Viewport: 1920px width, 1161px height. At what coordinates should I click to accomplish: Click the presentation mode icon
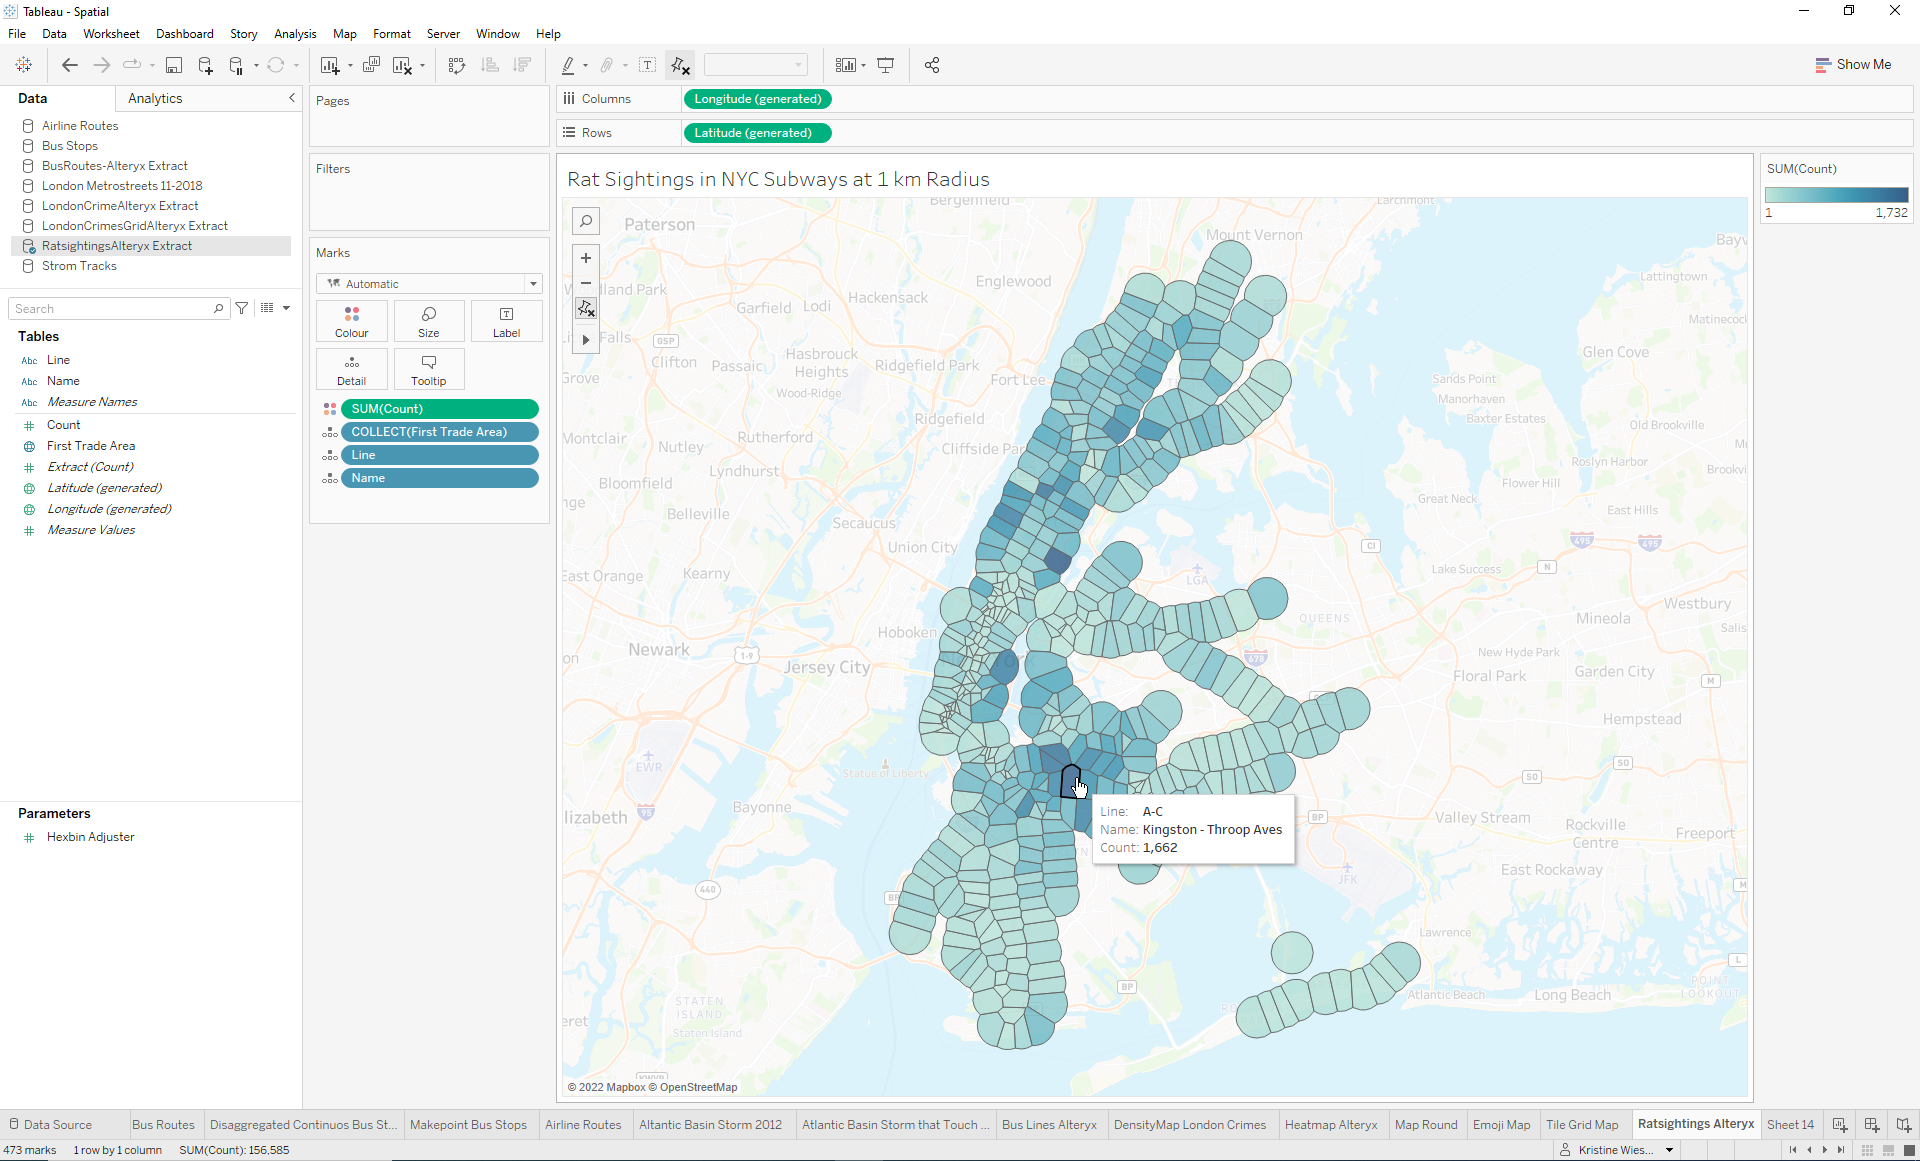click(x=885, y=65)
